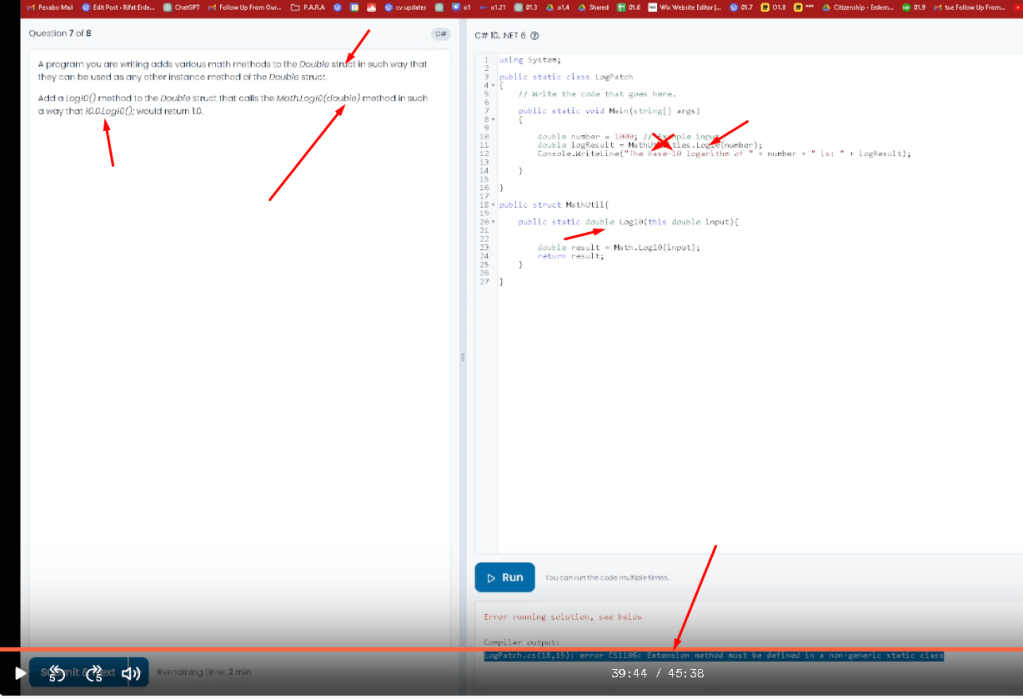
Task: Open the o1 bookmark
Action: 461,7
